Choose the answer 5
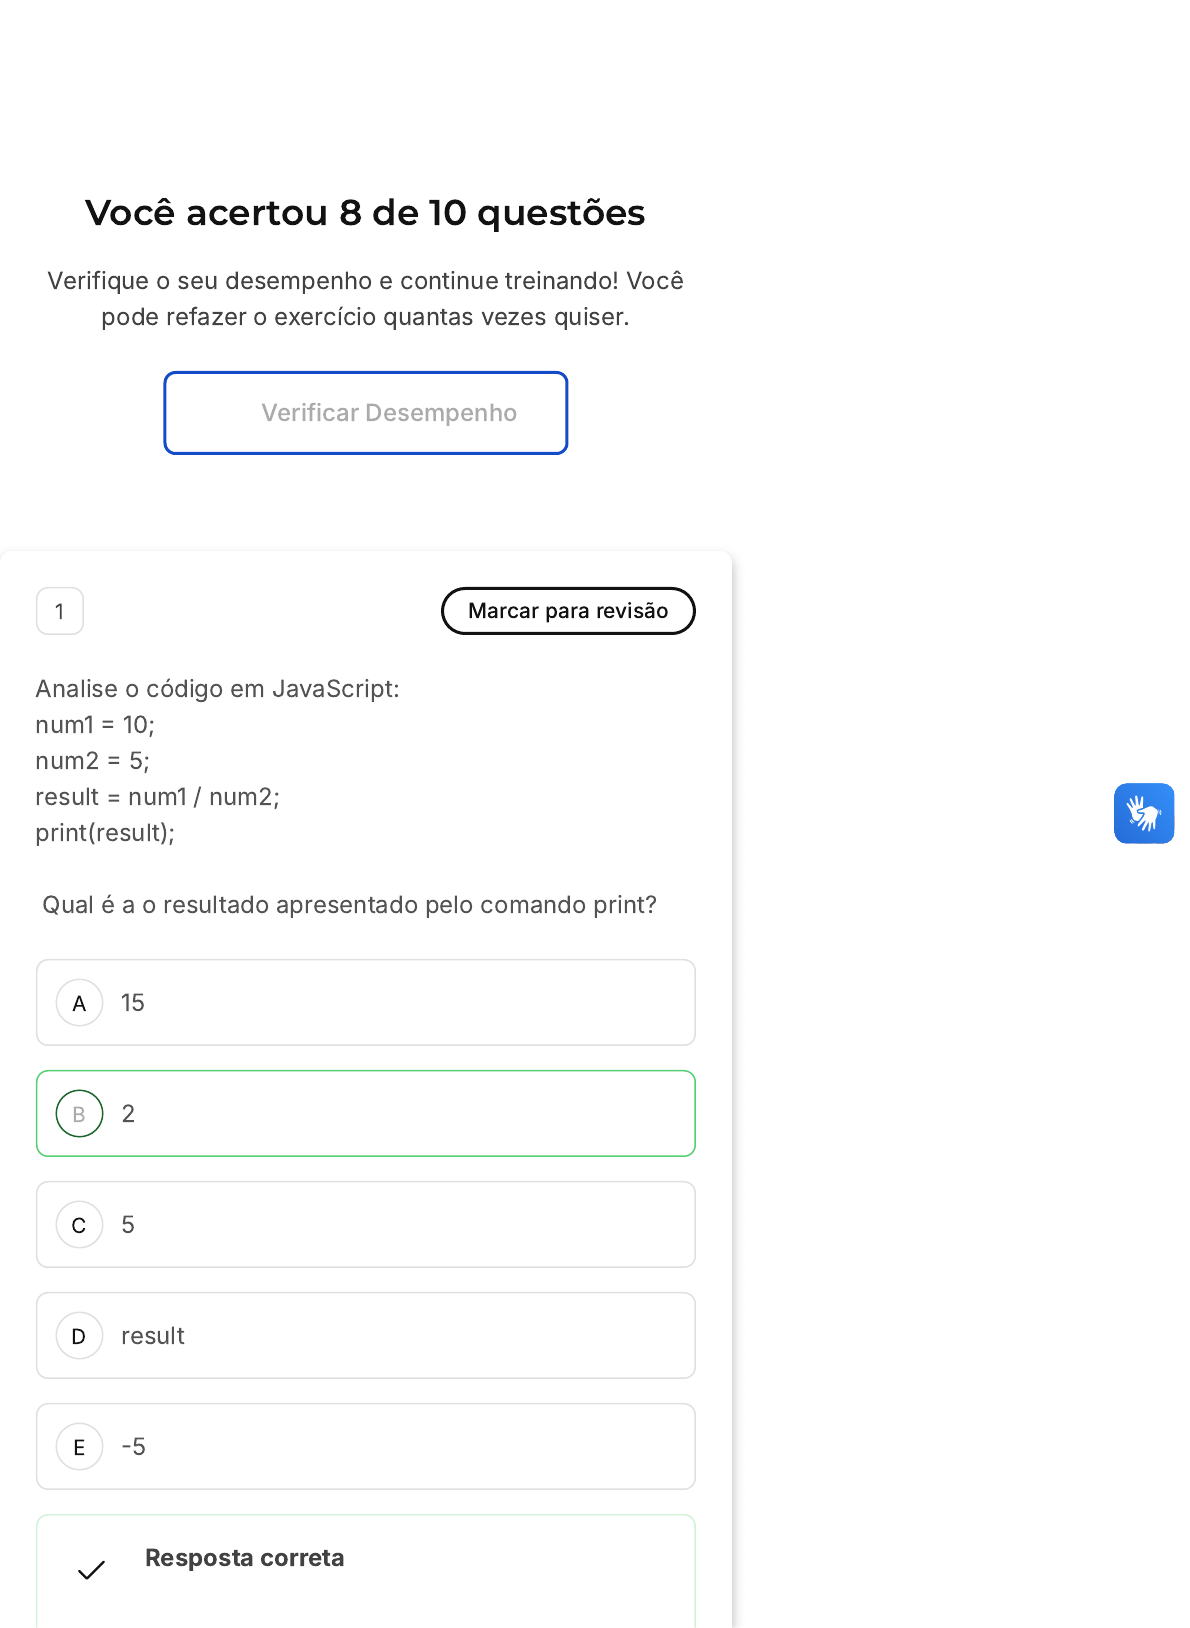1190x1628 pixels. (x=366, y=1225)
